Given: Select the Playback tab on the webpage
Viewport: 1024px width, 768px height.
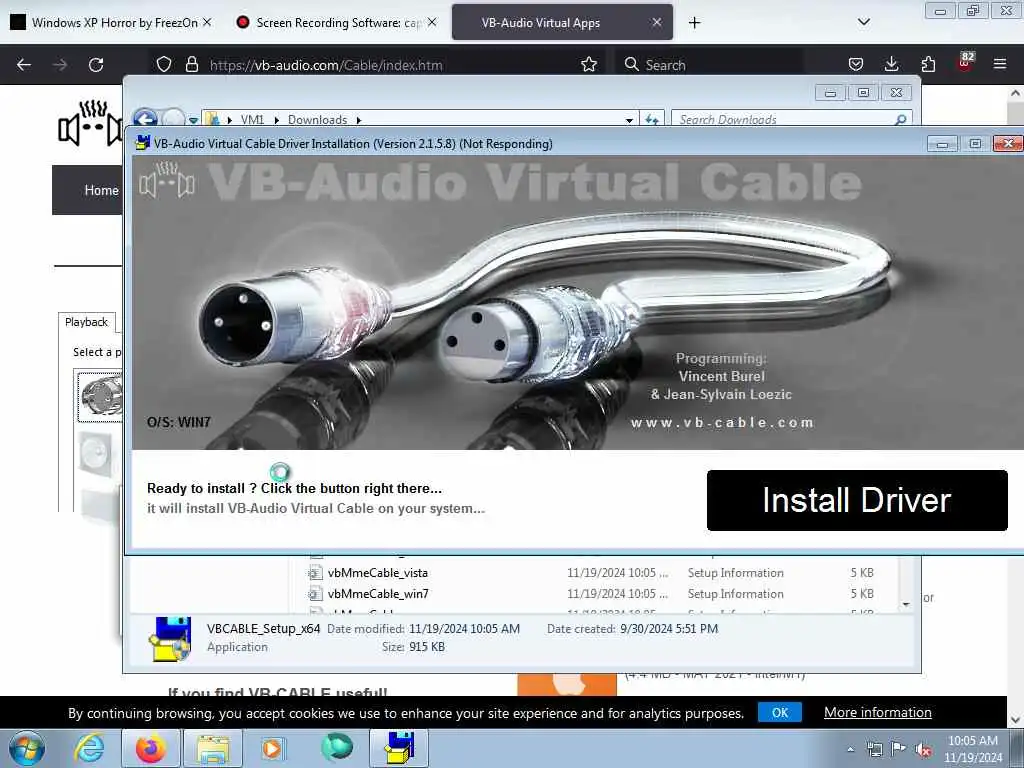Looking at the screenshot, I should click(86, 322).
